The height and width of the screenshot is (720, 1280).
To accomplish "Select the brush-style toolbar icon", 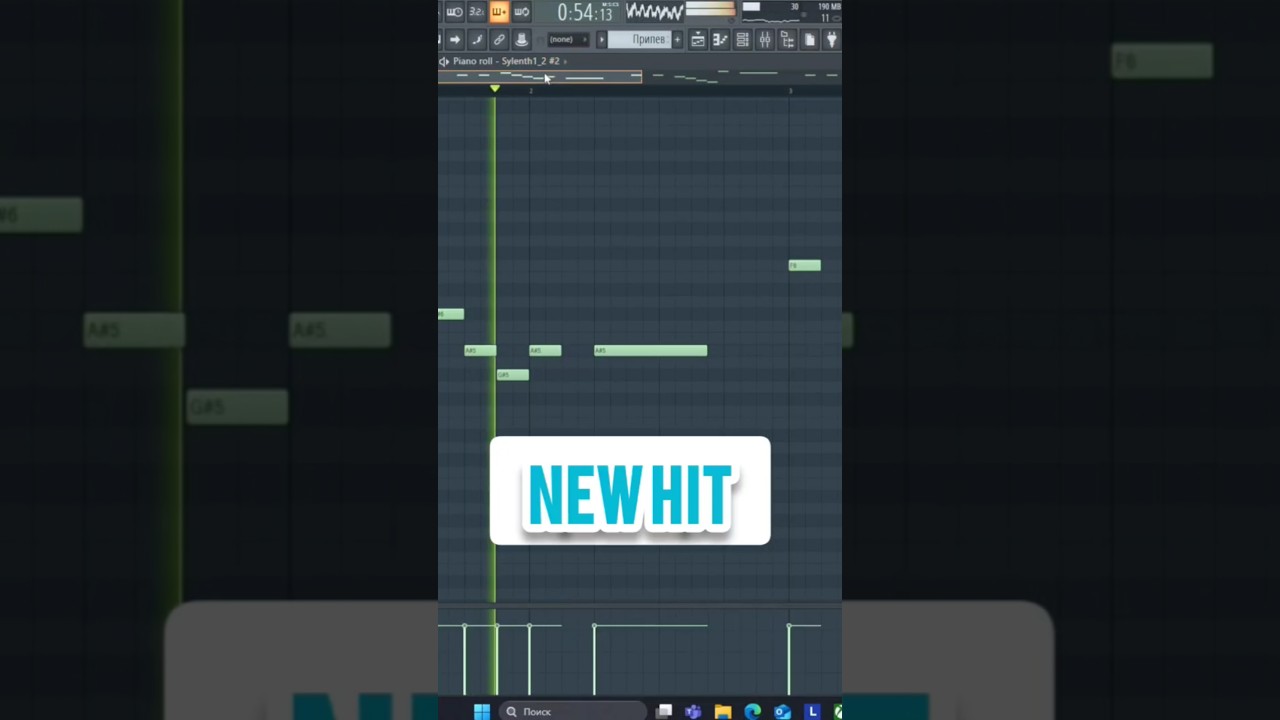I will coord(477,40).
